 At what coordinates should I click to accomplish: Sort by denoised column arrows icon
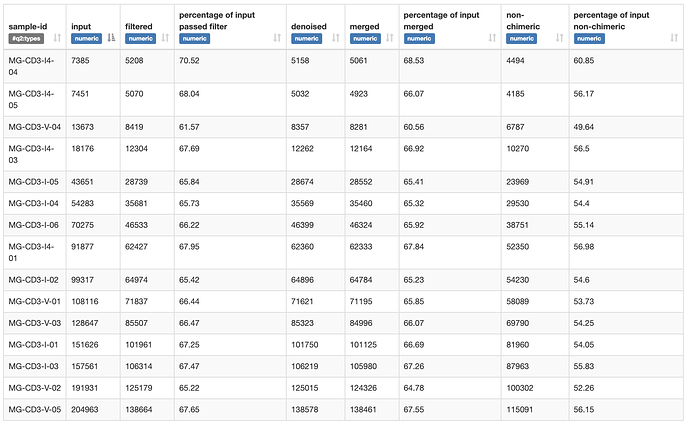(336, 38)
